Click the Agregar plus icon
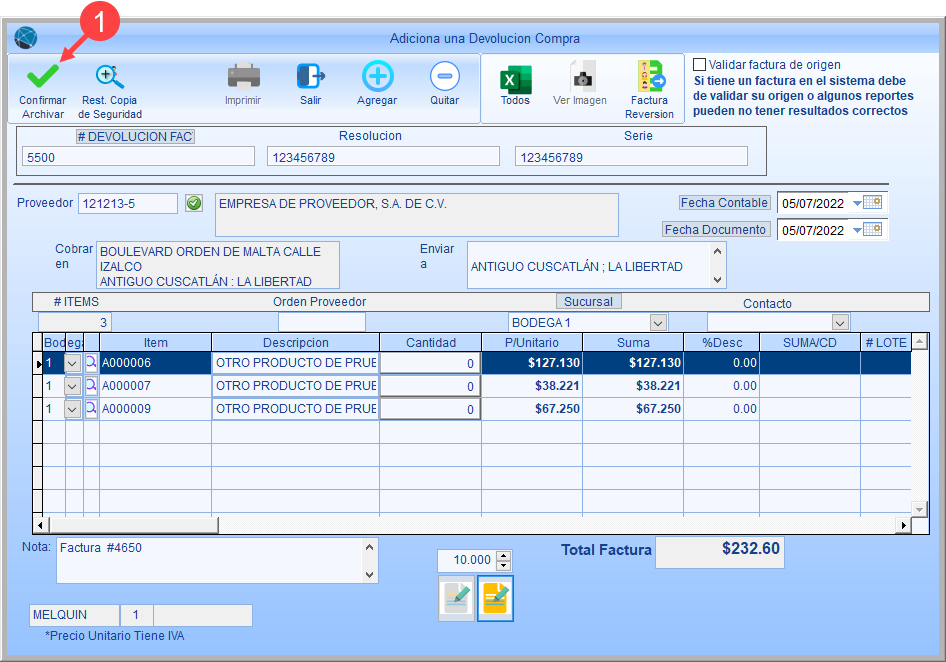946x662 pixels. [x=378, y=77]
